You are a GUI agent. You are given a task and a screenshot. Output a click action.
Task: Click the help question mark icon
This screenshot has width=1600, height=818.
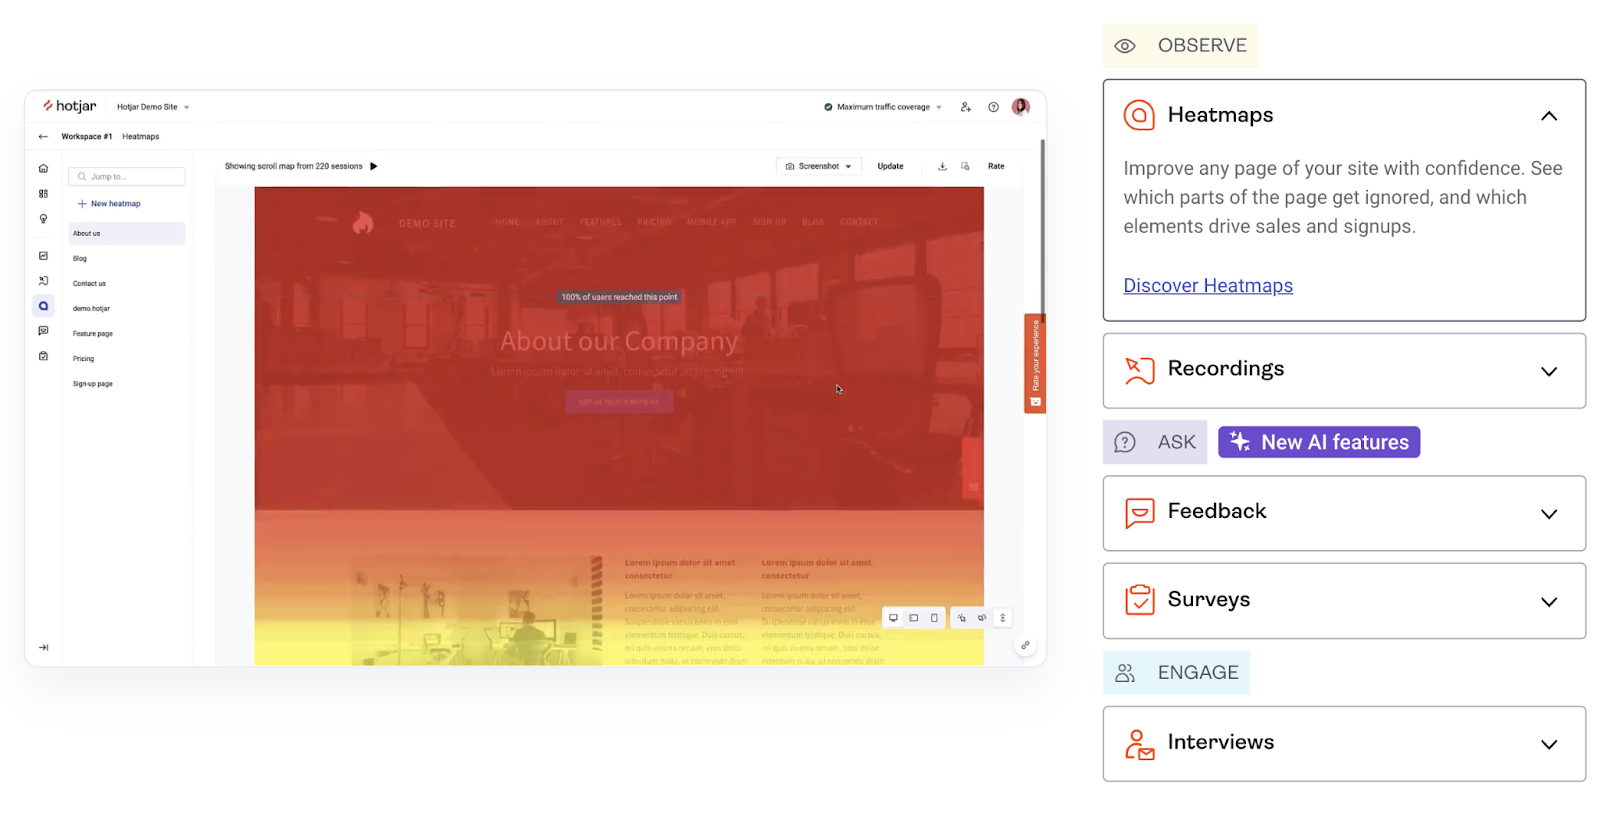(993, 107)
